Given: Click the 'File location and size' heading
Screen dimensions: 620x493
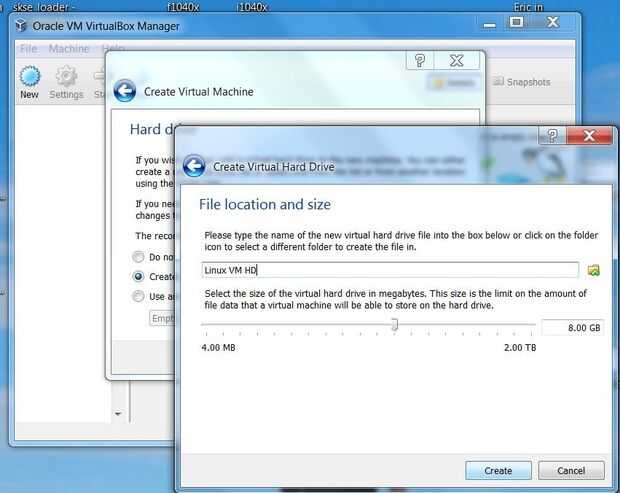Looking at the screenshot, I should (x=265, y=204).
